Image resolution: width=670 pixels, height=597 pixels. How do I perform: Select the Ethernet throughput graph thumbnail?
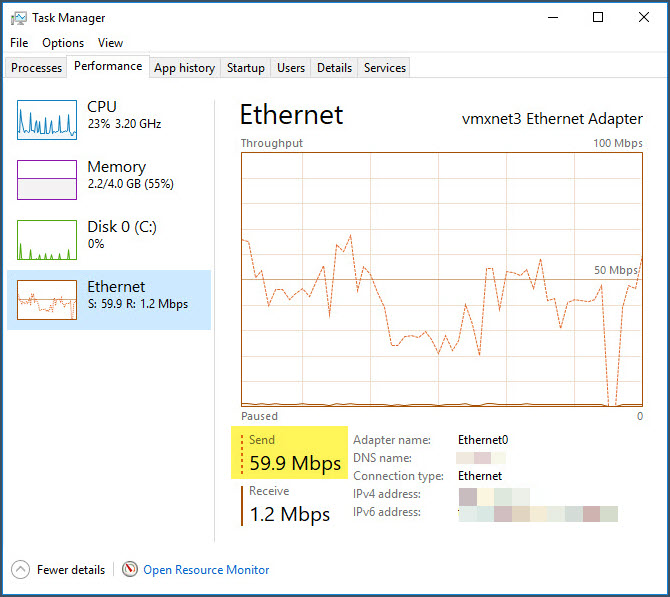coord(47,300)
